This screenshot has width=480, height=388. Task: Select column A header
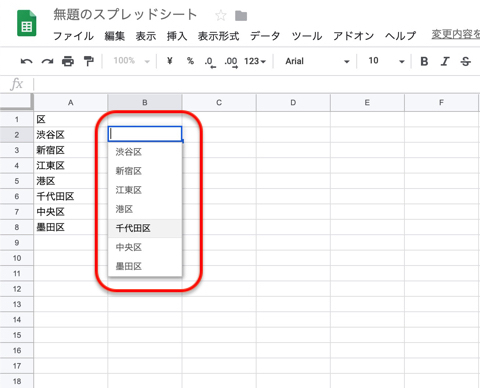coord(71,103)
